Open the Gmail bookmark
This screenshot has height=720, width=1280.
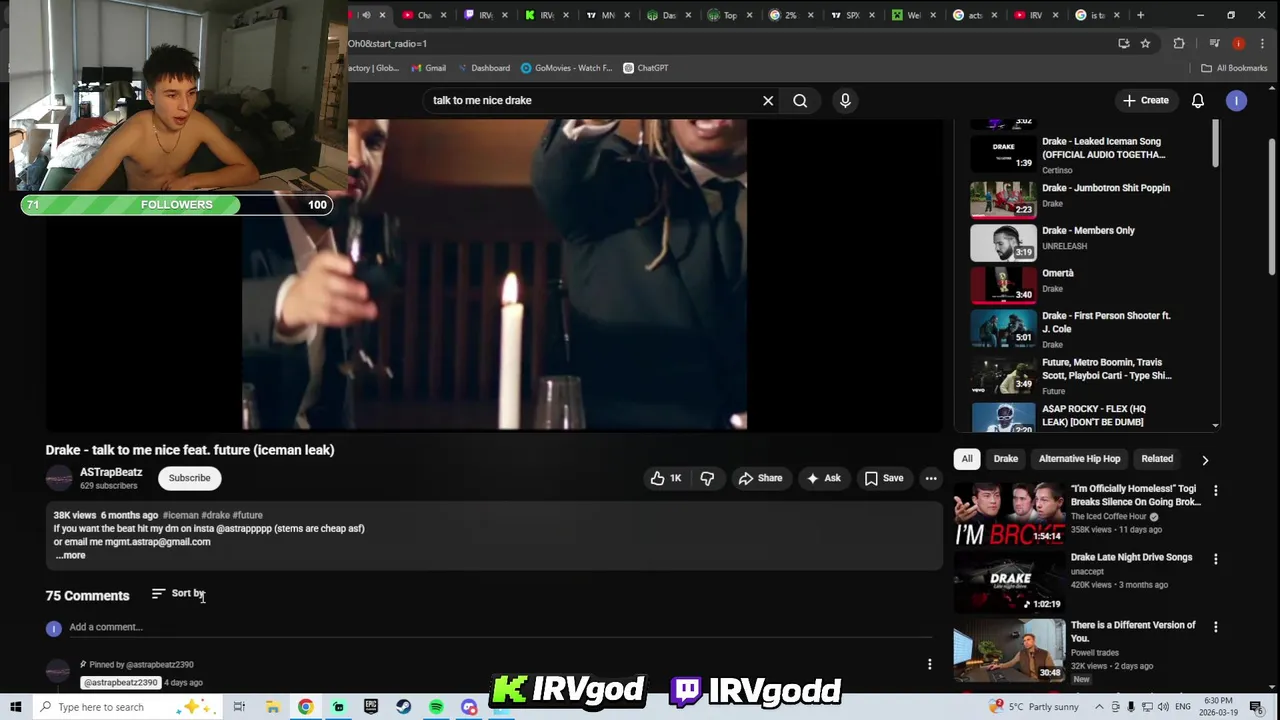[429, 68]
